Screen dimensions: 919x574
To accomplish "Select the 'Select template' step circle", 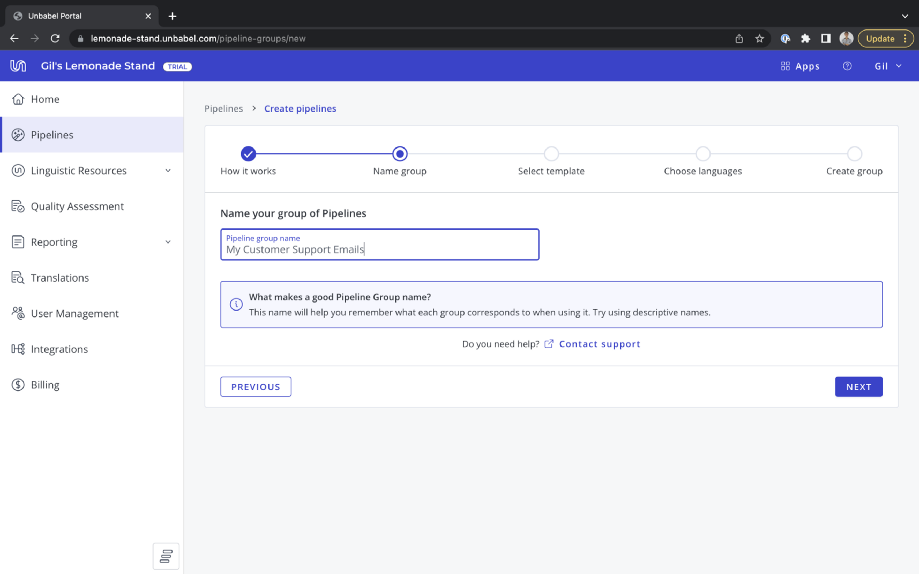I will [x=551, y=154].
